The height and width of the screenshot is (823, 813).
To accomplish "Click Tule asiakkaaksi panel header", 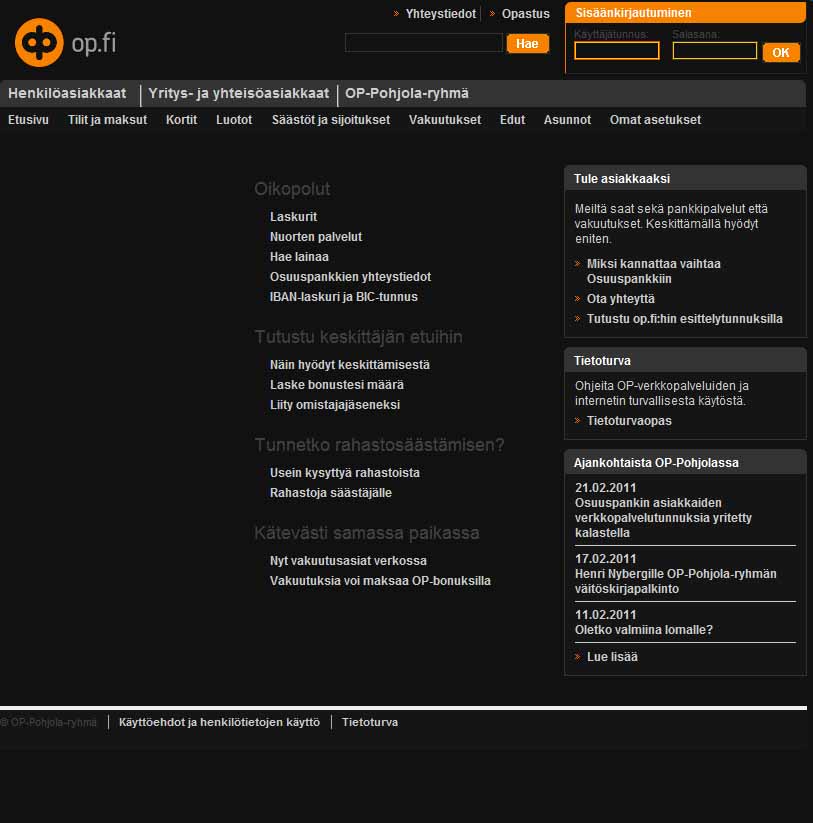I will (685, 178).
